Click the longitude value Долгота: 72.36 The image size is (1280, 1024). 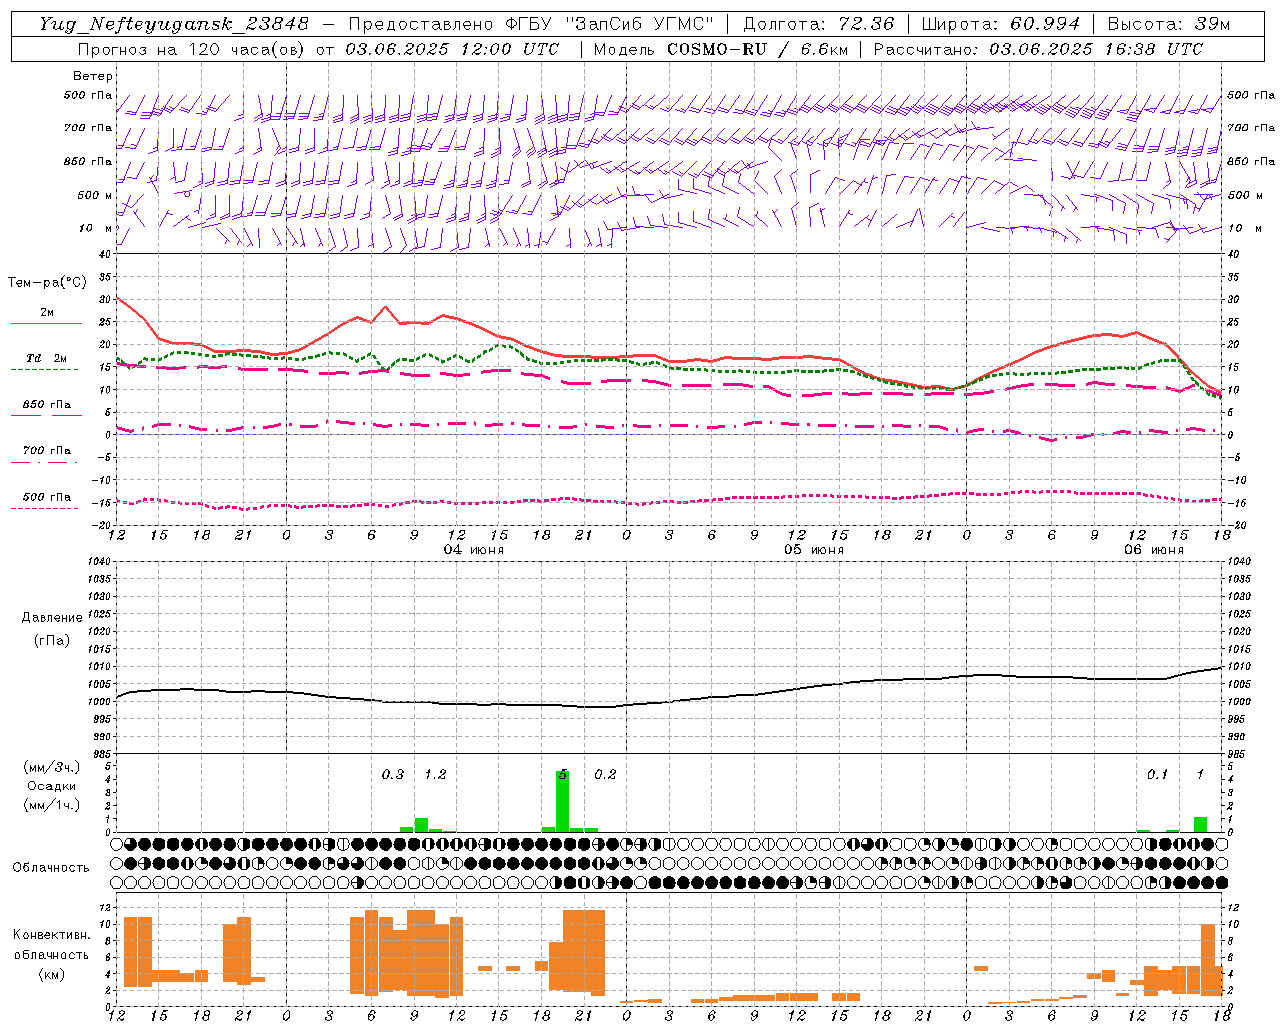pyautogui.click(x=818, y=24)
